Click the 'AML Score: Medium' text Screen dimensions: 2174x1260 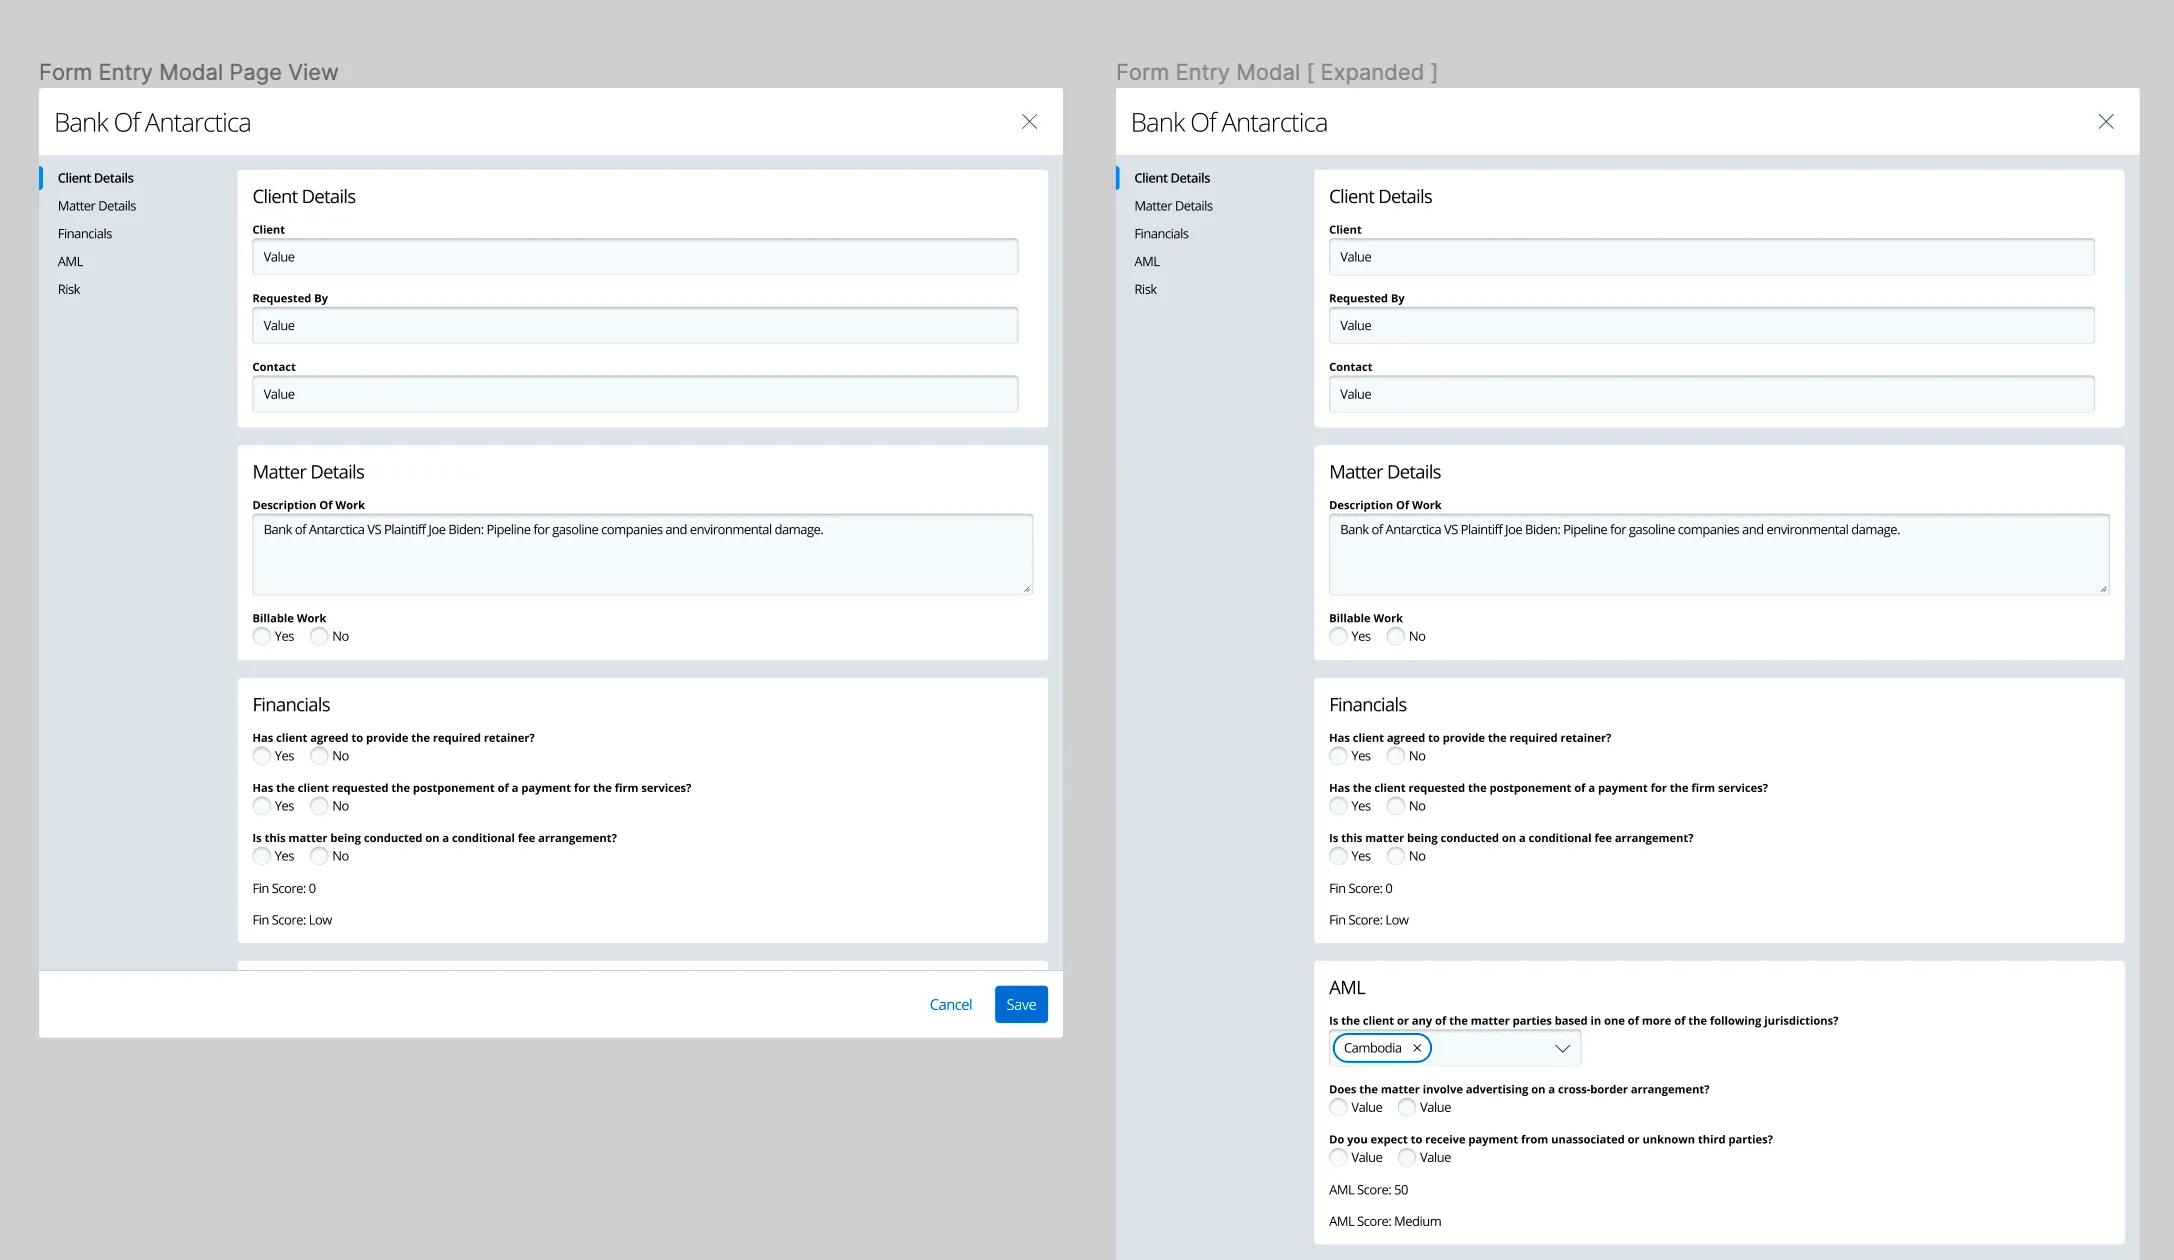click(1385, 1222)
